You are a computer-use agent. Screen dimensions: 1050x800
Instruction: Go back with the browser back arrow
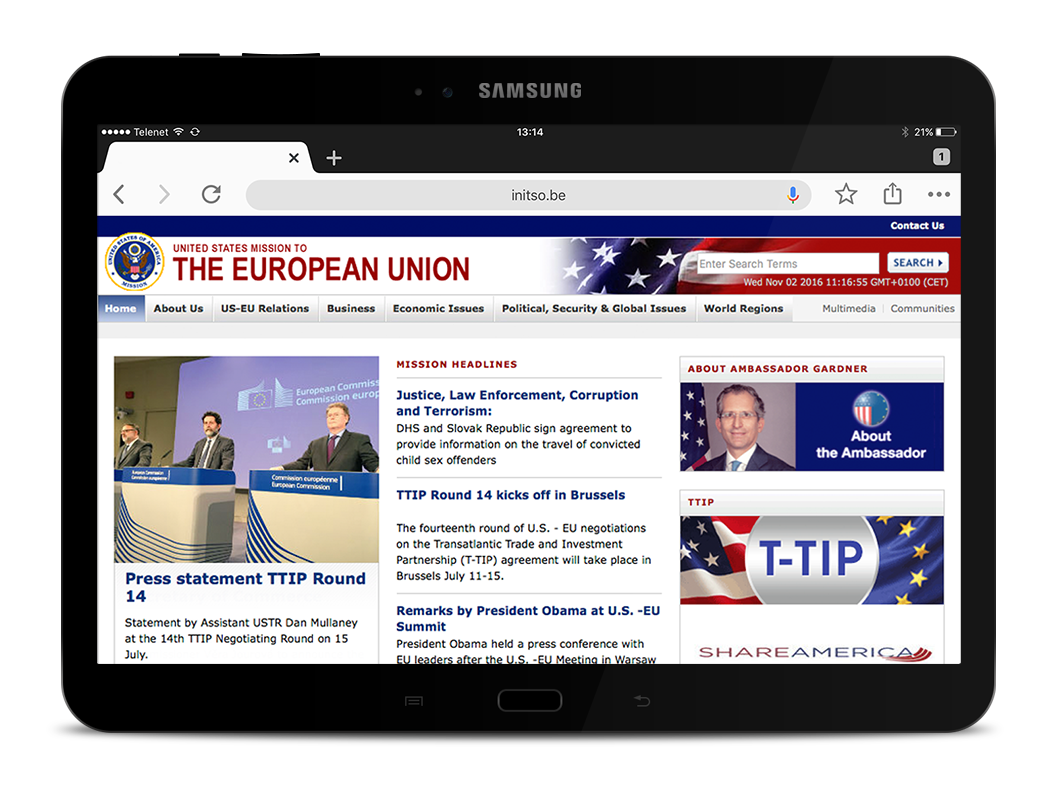click(119, 195)
